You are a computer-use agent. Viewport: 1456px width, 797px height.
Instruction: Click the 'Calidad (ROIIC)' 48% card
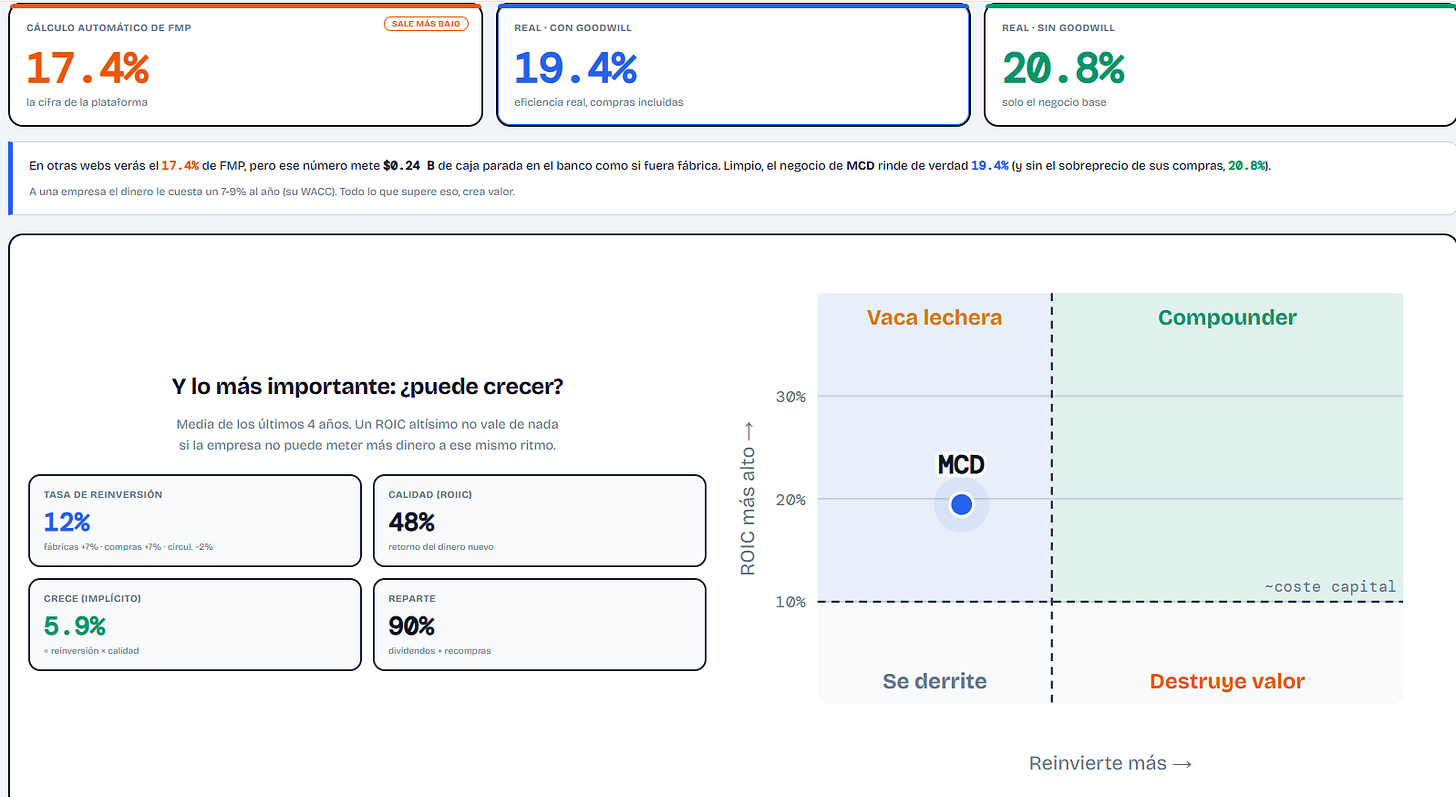click(x=539, y=520)
